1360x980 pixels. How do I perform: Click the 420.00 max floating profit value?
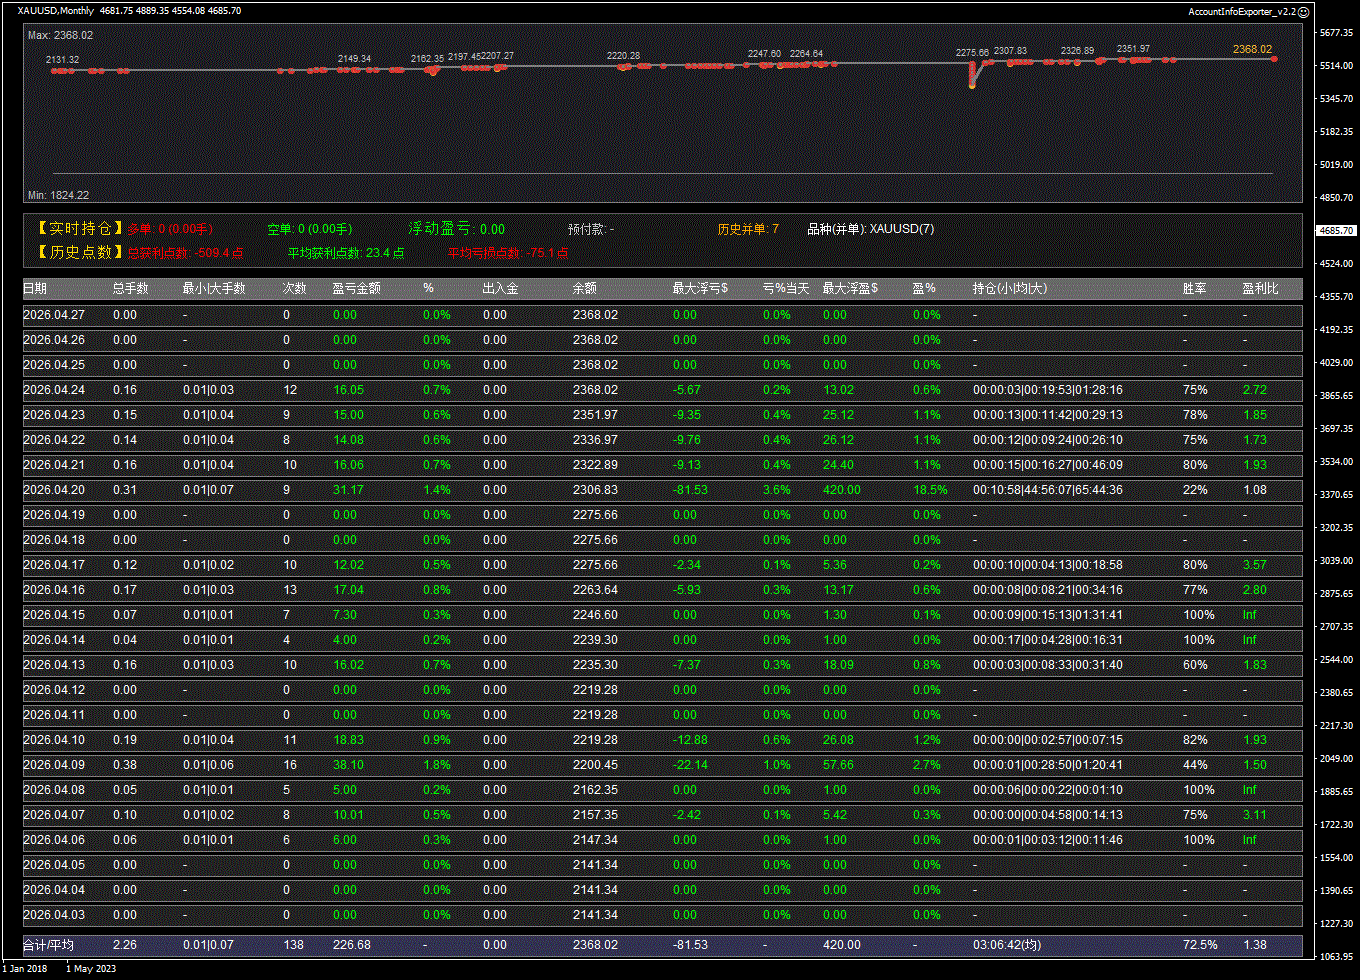coord(841,490)
